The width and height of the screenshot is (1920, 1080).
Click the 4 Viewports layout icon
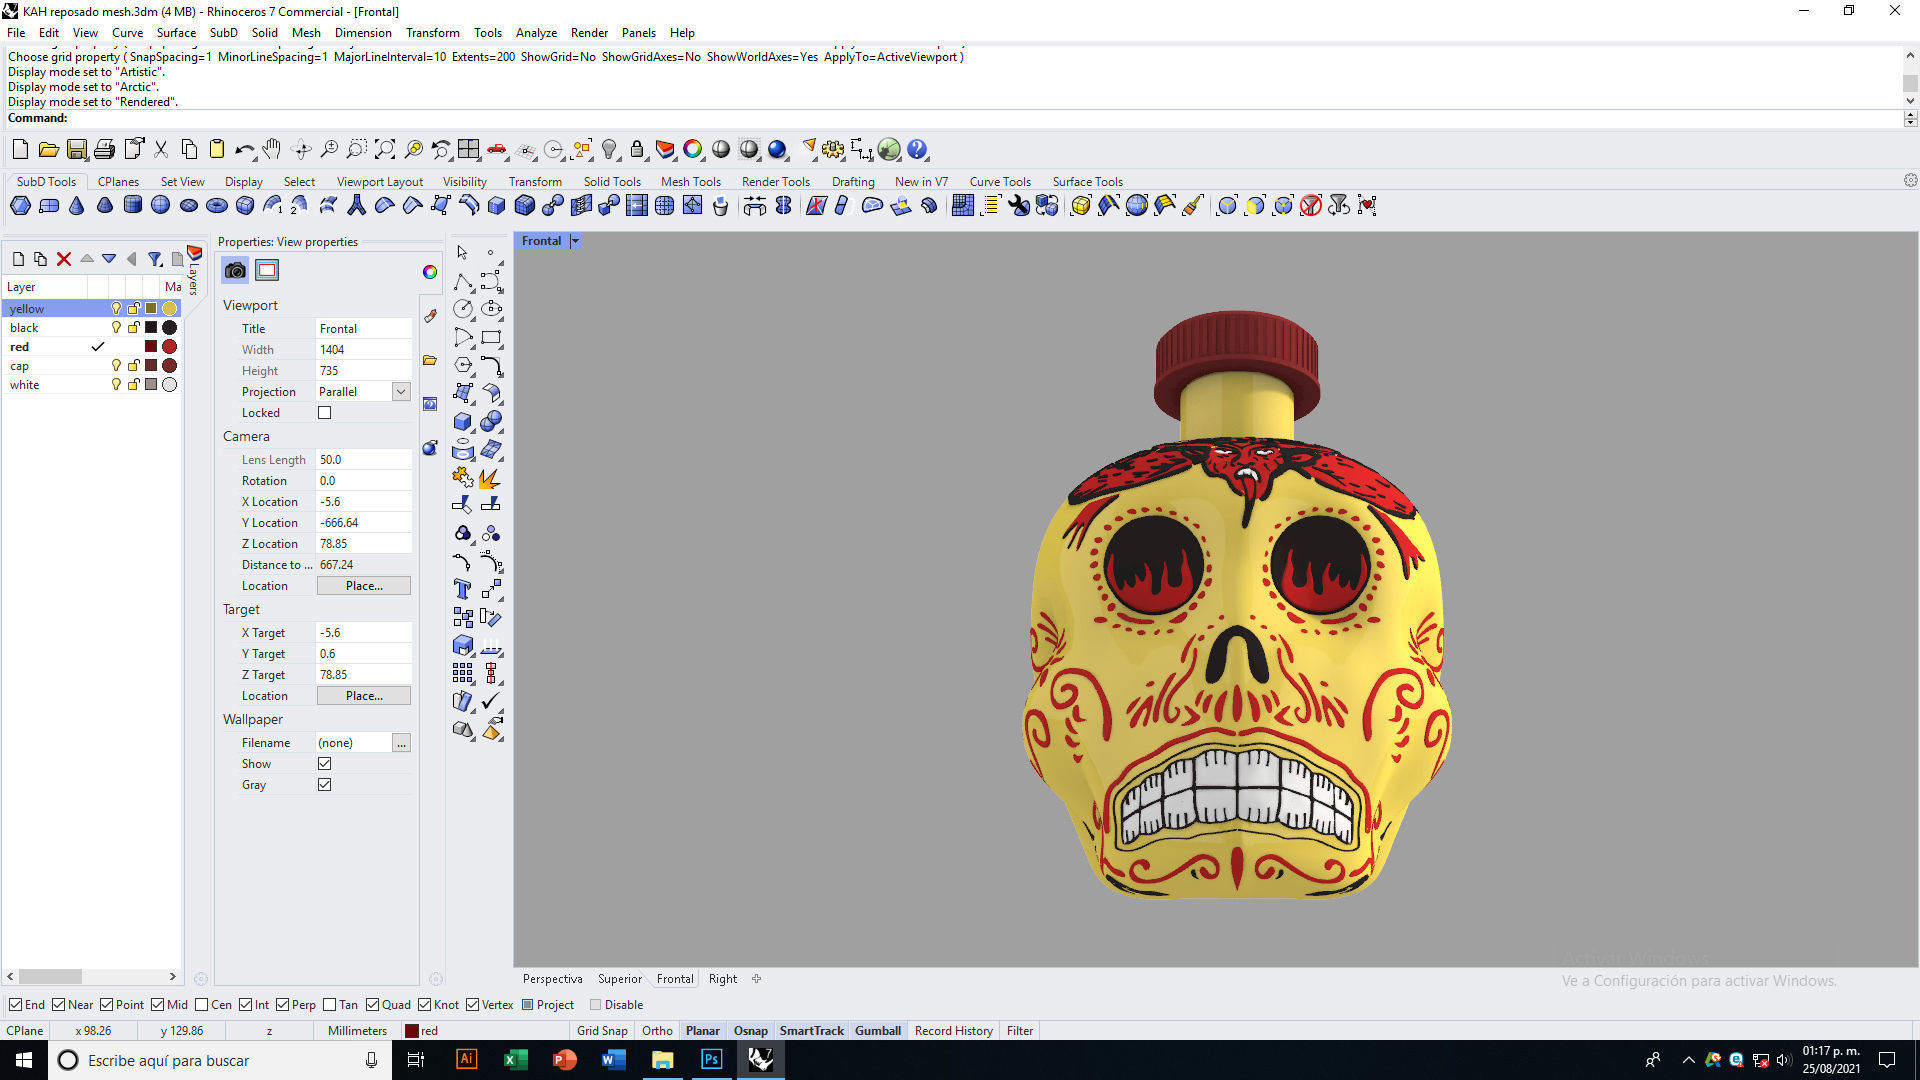point(469,150)
